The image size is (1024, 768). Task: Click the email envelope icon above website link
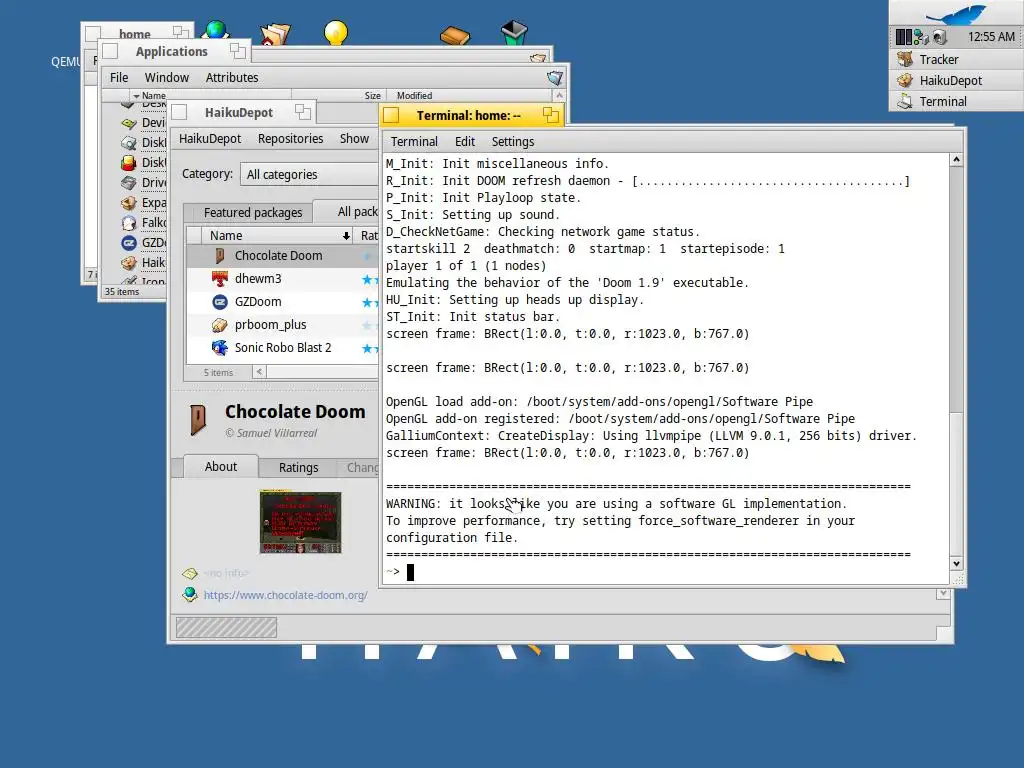[190, 573]
